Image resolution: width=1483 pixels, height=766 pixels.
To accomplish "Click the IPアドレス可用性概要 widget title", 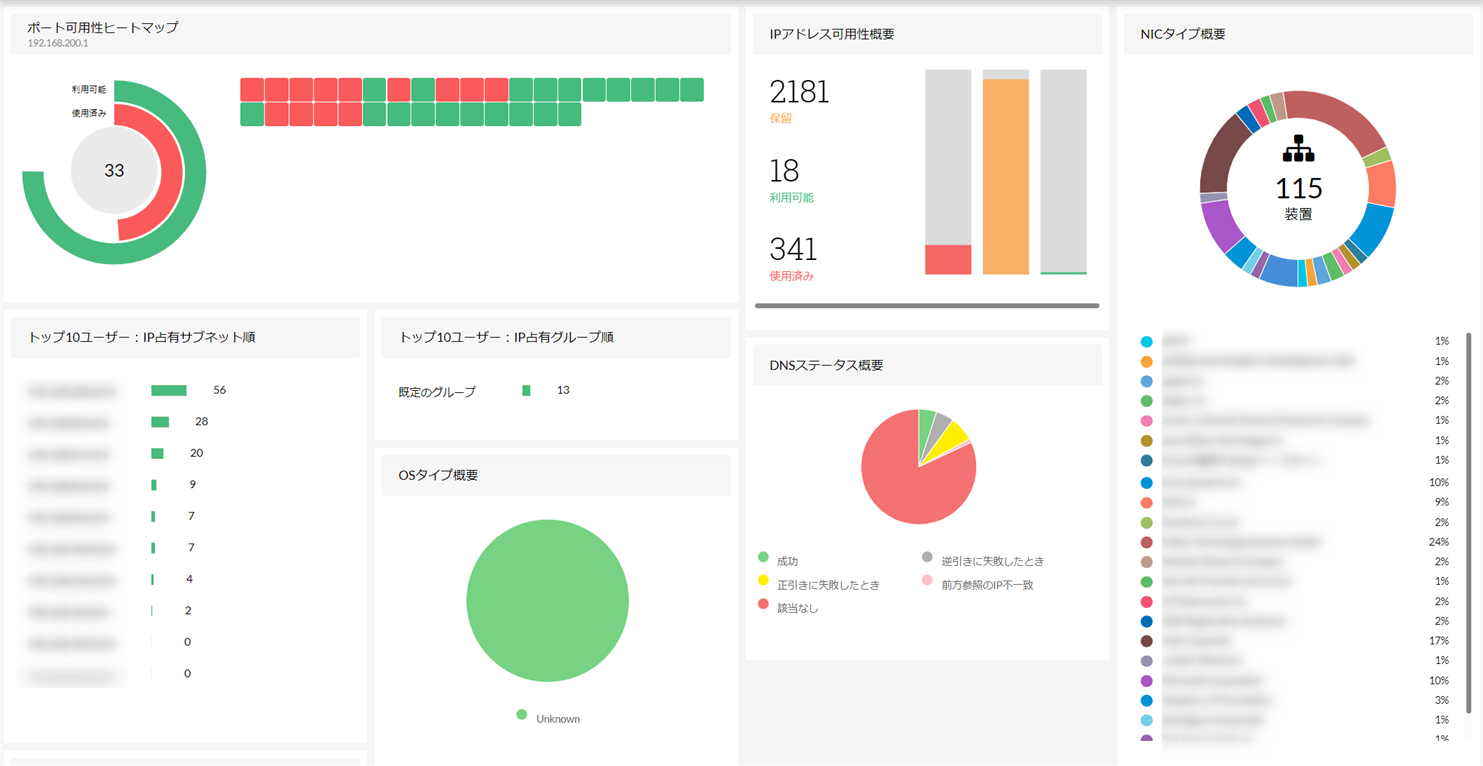I will pos(832,34).
